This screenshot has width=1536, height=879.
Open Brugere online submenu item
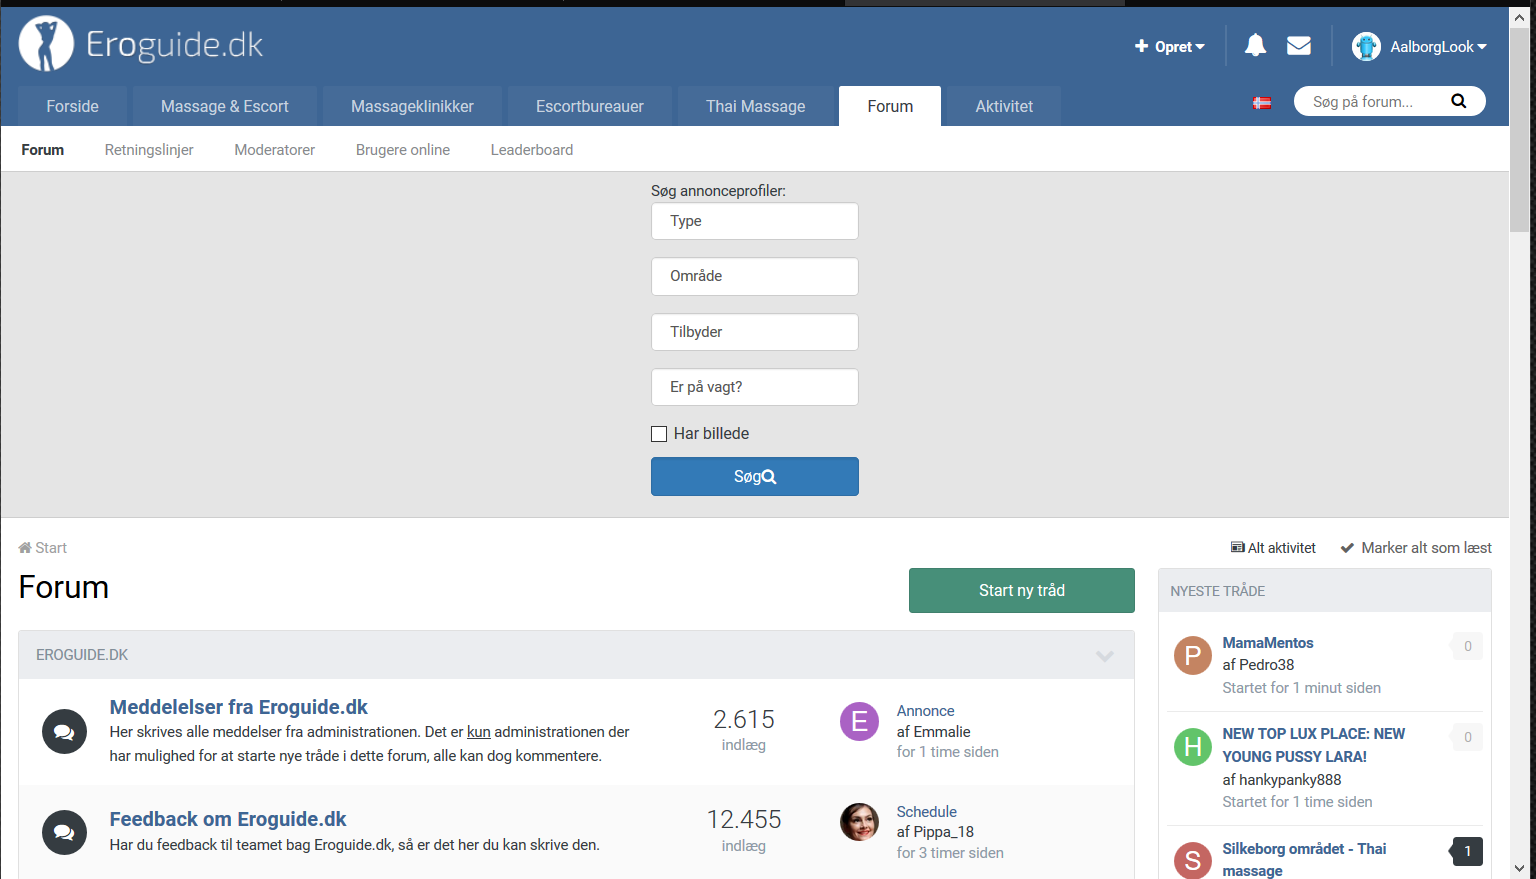tap(403, 150)
